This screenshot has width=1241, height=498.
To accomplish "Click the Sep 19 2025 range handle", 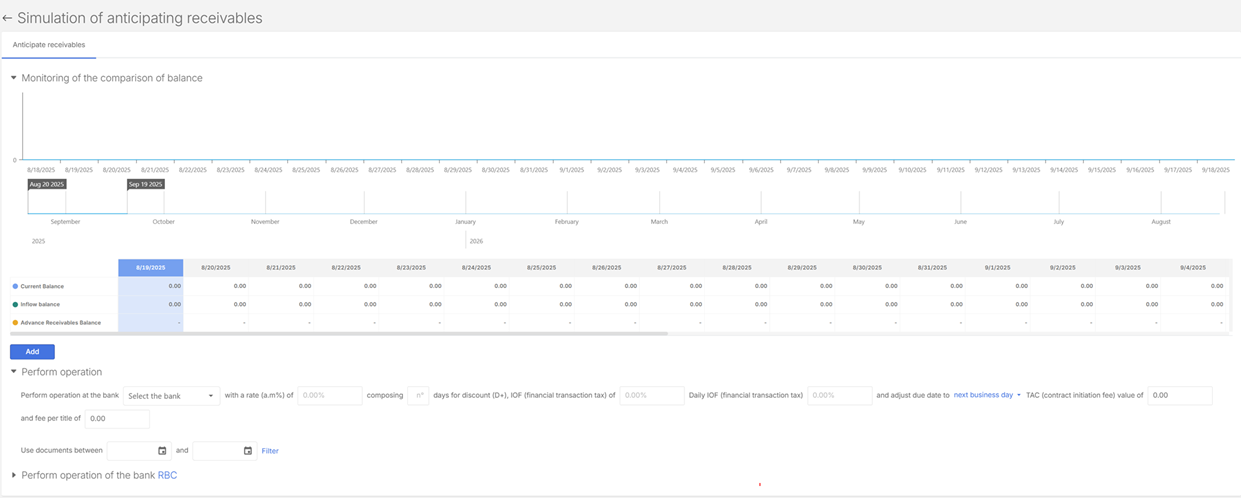I will 145,184.
